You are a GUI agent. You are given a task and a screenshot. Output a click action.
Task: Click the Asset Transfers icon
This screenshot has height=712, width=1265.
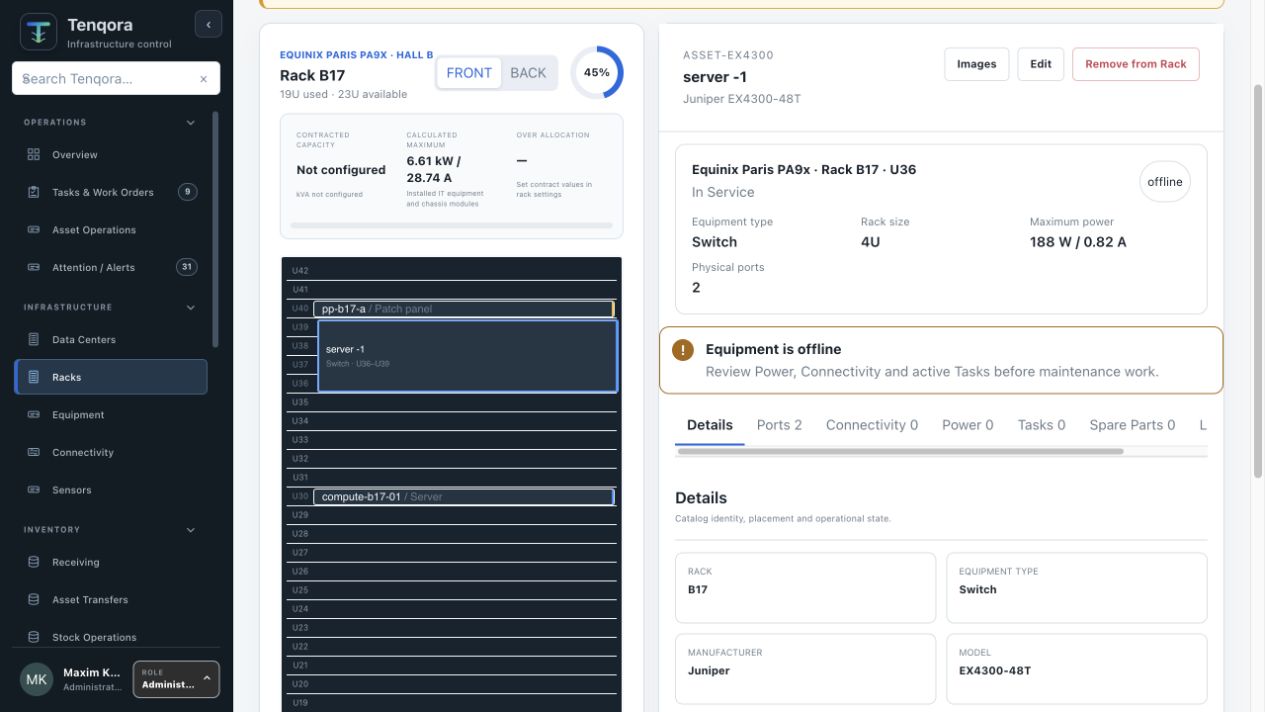(33, 600)
